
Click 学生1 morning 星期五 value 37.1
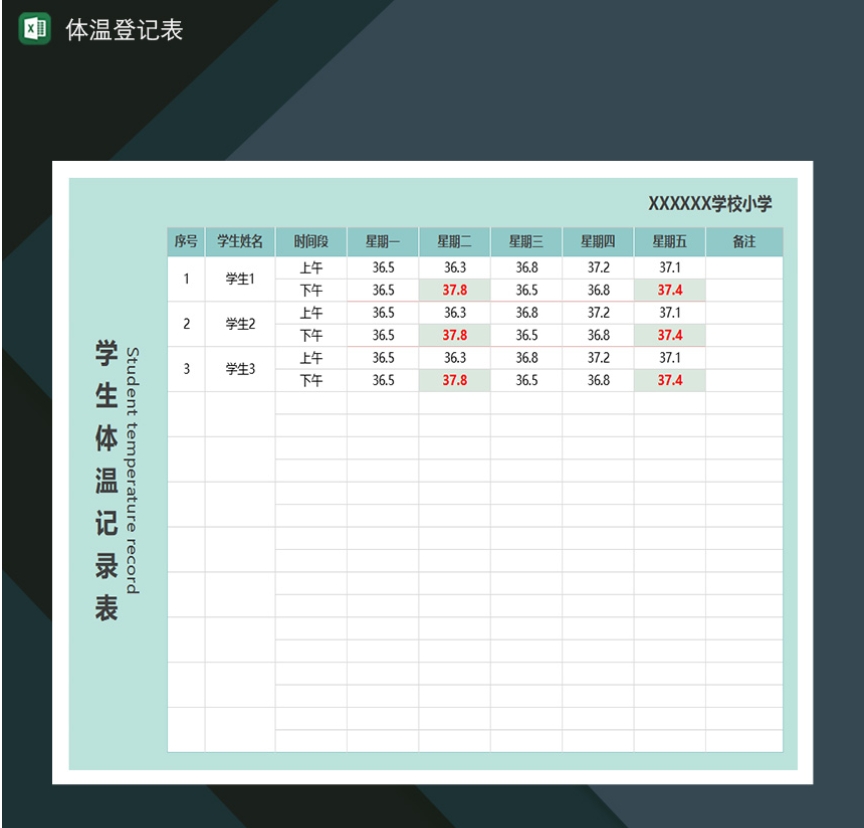(x=669, y=268)
